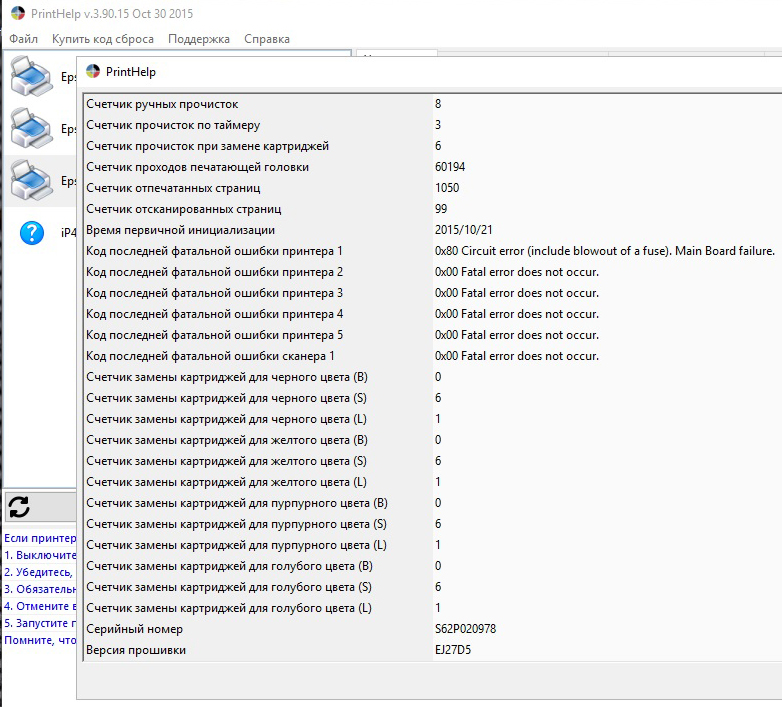Select row 'Счетчик ручных прочисток'
Screen dimensions: 782x707
coord(432,104)
